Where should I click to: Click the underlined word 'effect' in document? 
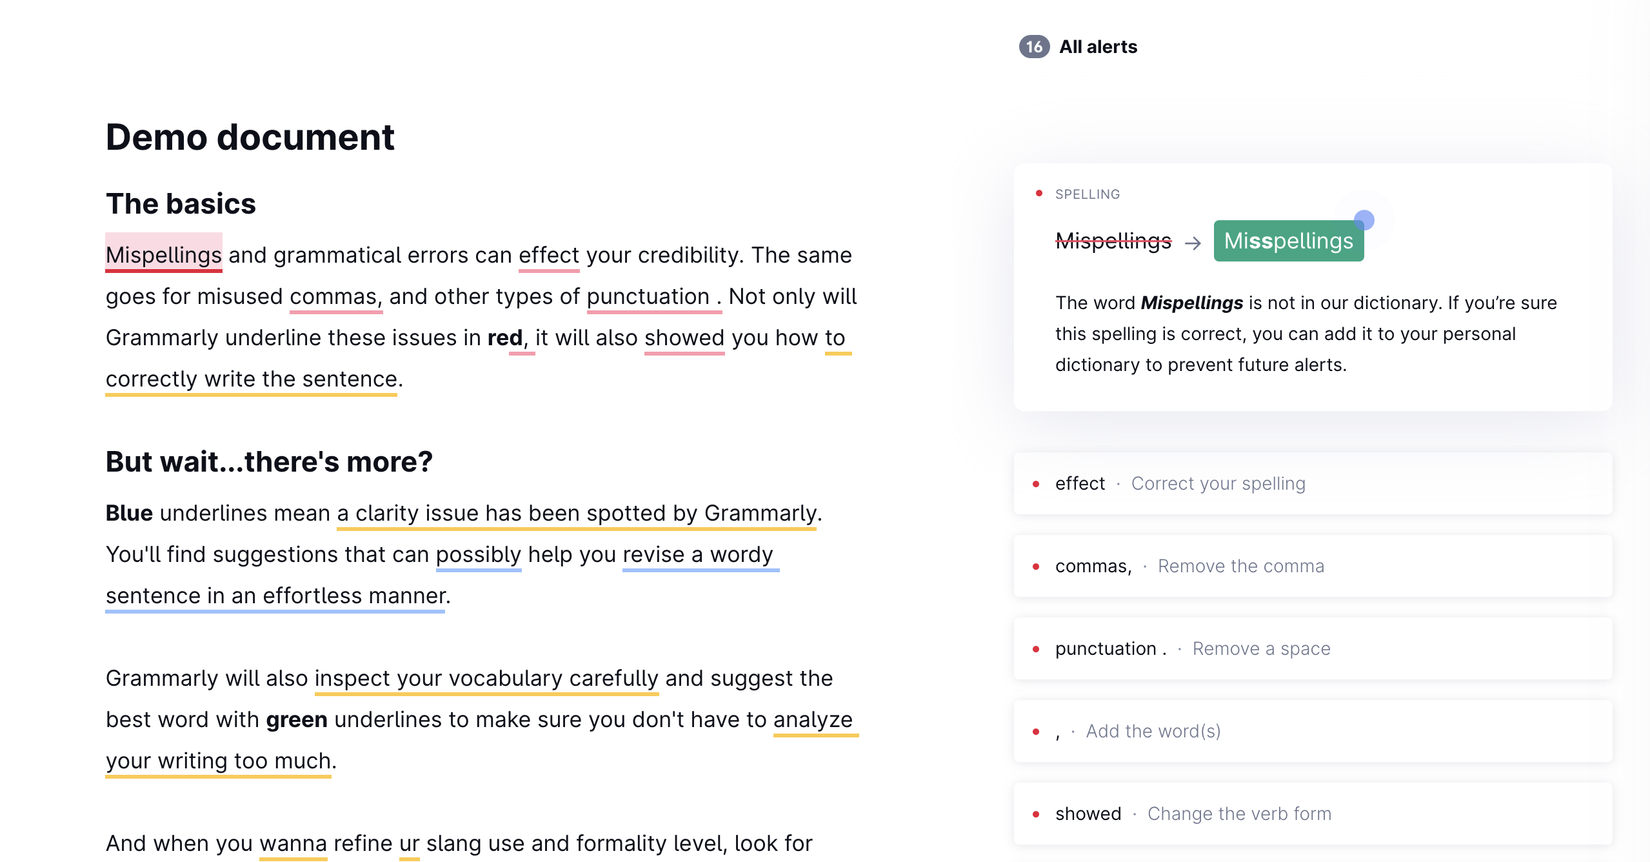click(x=548, y=255)
